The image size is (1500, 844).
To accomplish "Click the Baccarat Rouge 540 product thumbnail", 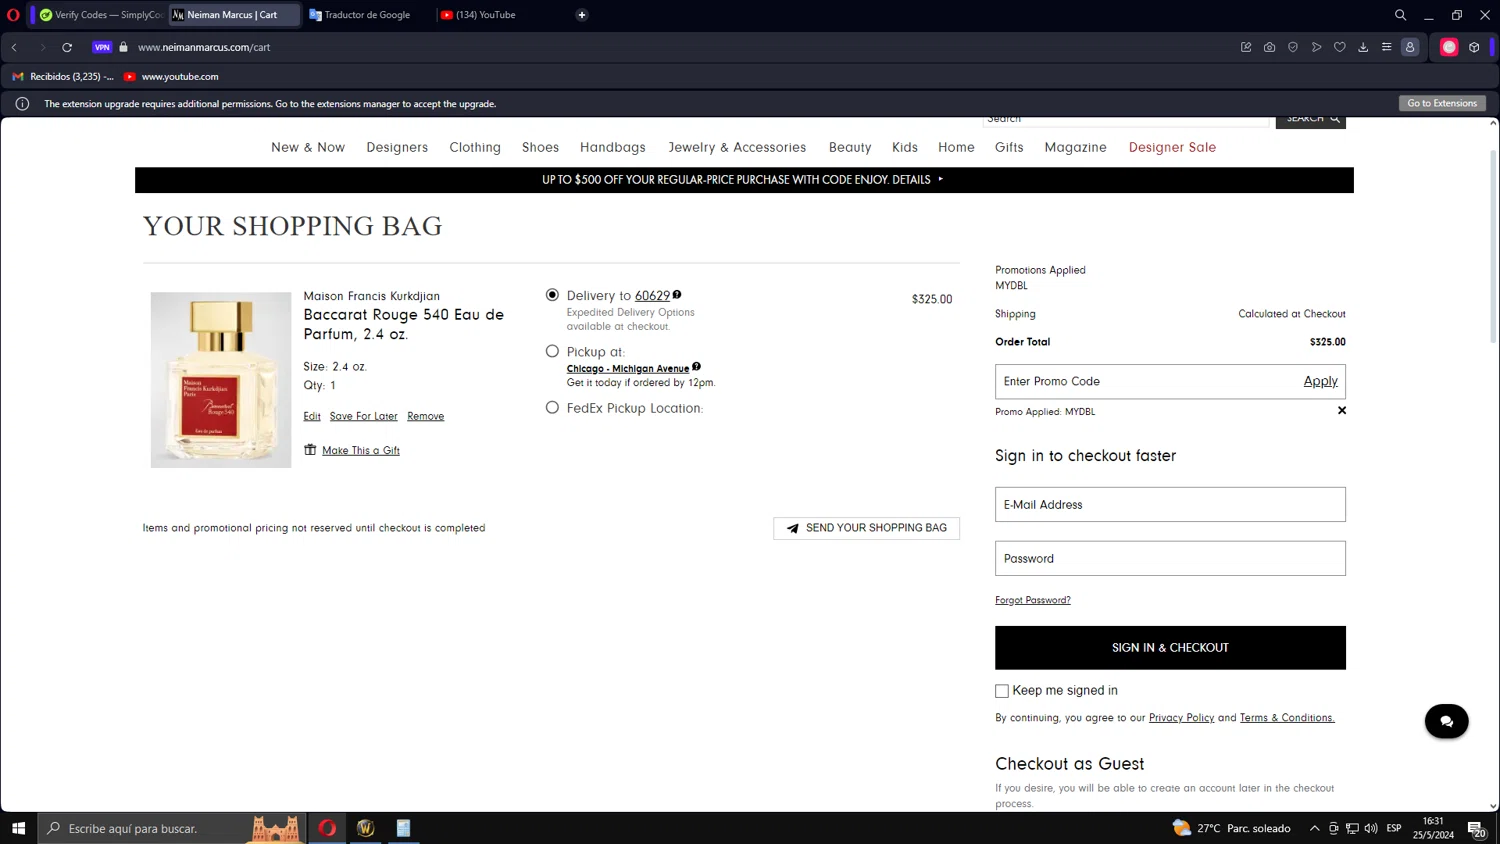I will tap(221, 380).
